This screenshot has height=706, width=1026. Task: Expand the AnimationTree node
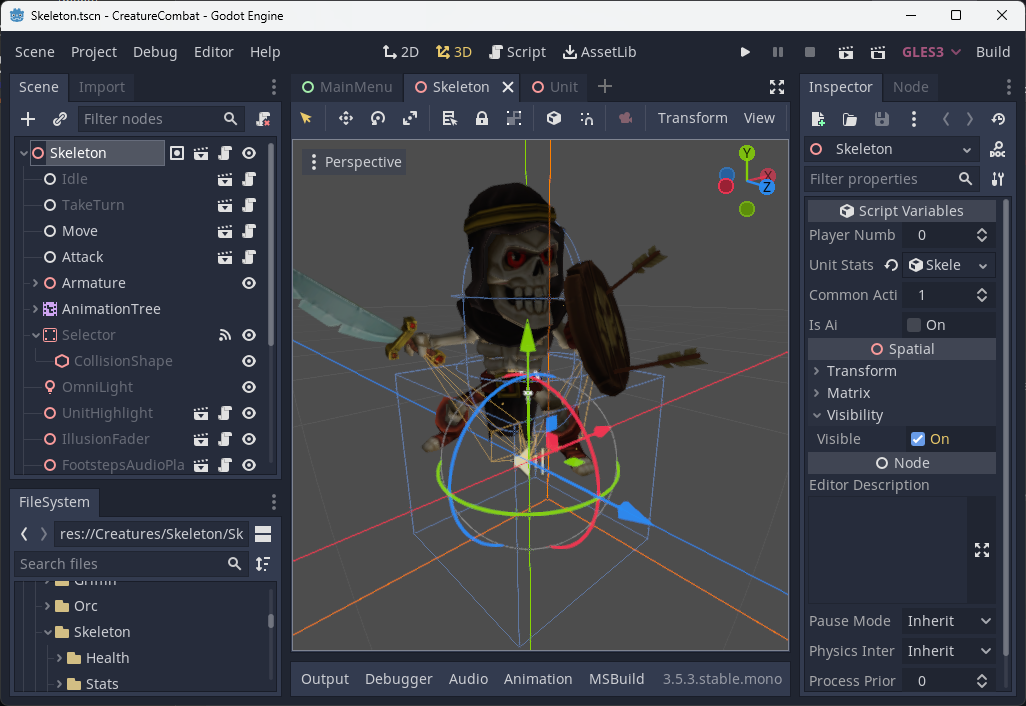(x=35, y=309)
